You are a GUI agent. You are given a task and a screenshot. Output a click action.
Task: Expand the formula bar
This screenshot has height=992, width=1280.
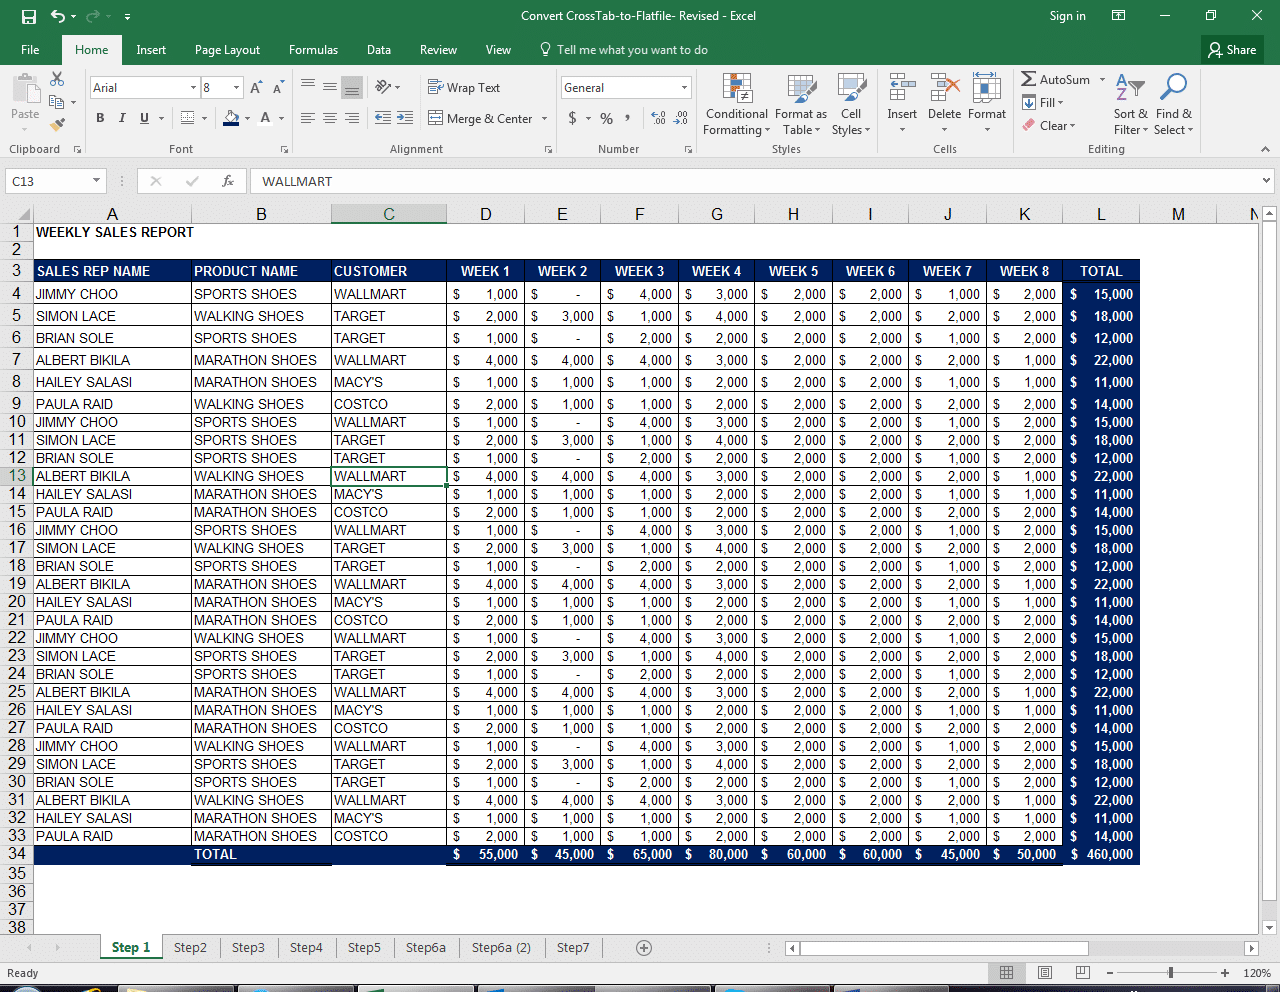pos(1267,181)
